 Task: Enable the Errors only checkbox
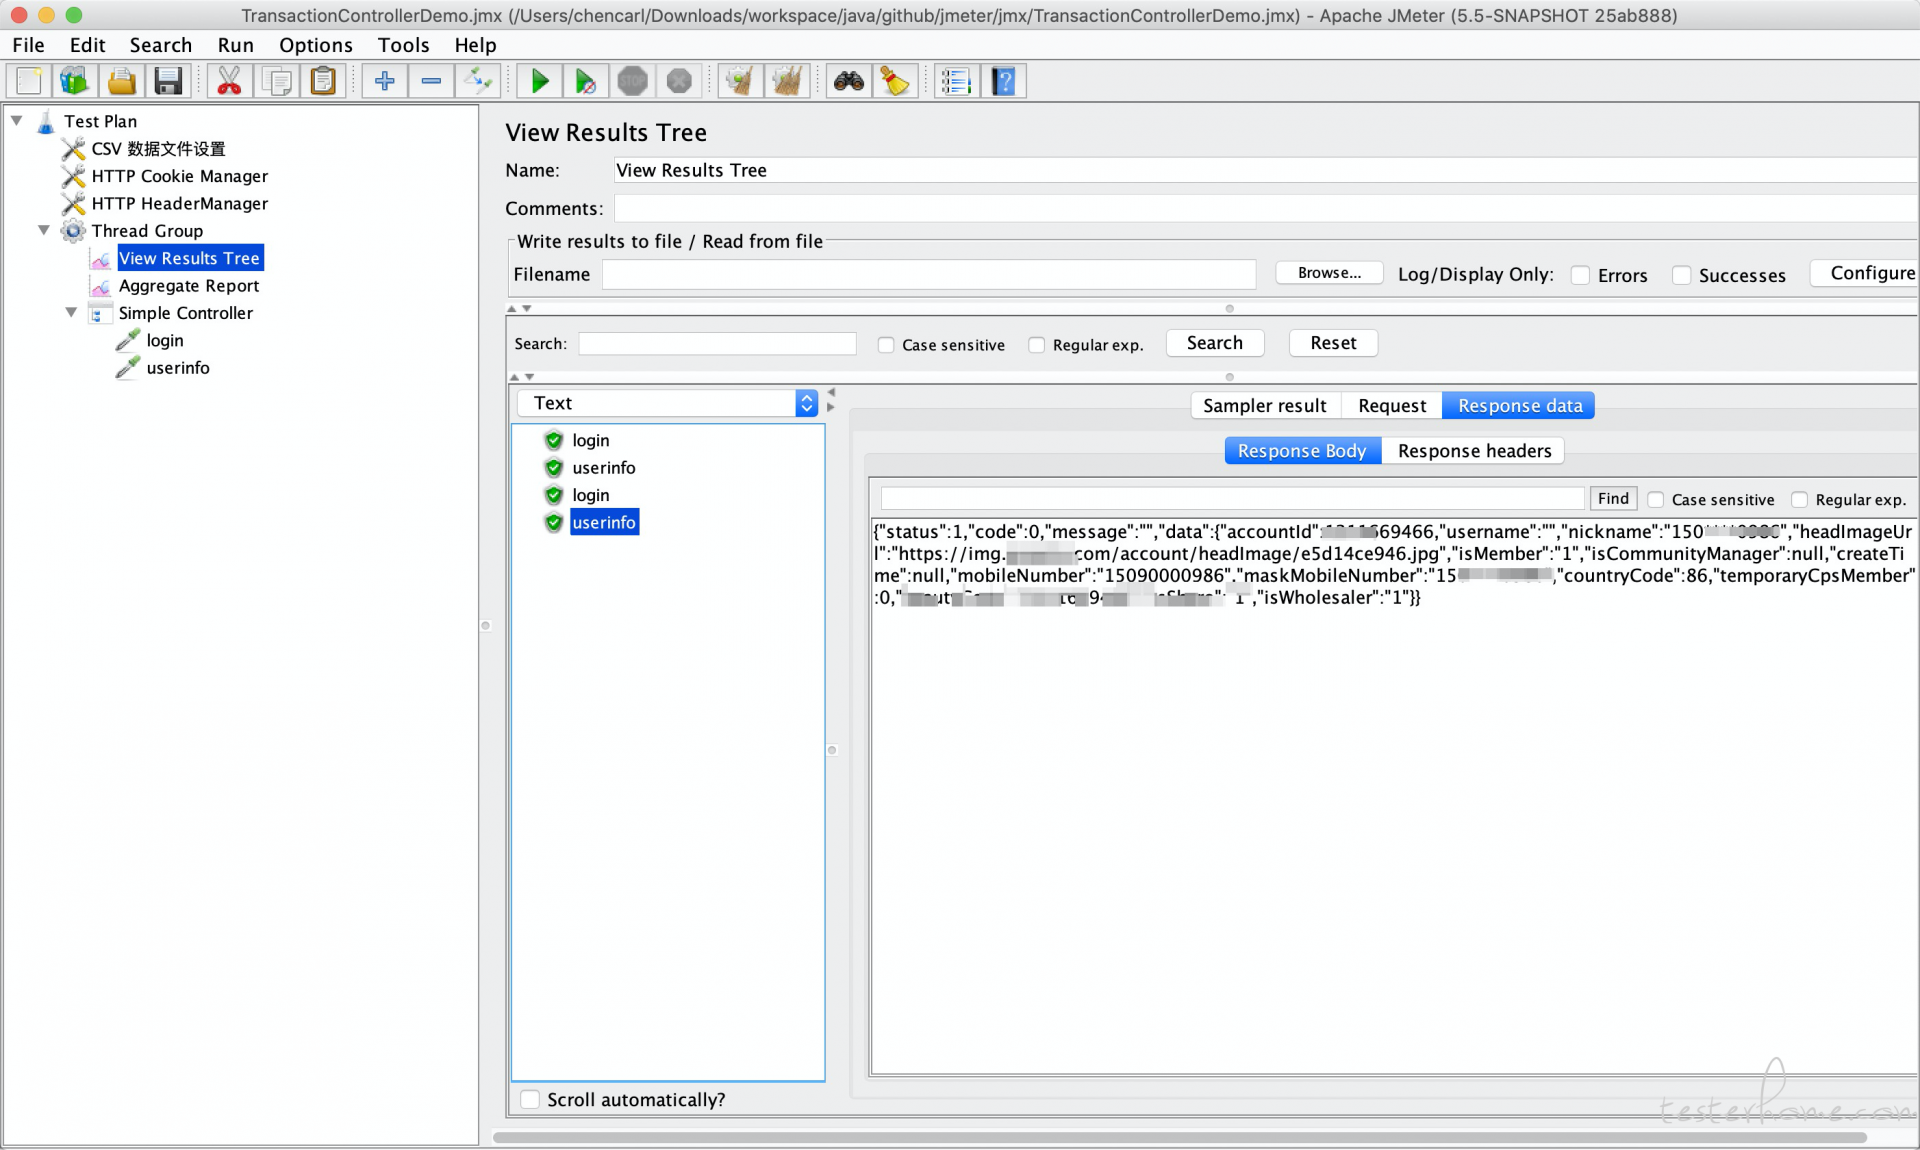point(1580,275)
